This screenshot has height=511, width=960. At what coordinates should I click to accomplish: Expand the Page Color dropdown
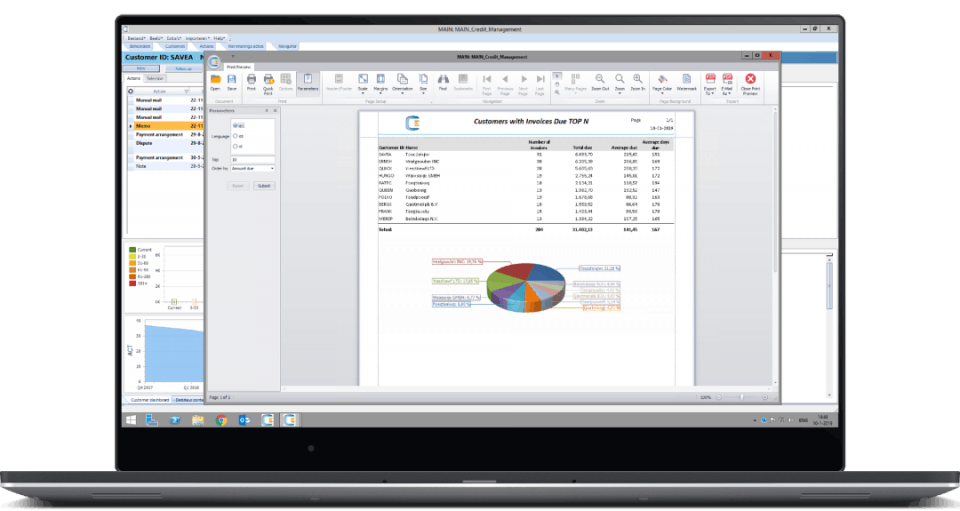pyautogui.click(x=662, y=84)
